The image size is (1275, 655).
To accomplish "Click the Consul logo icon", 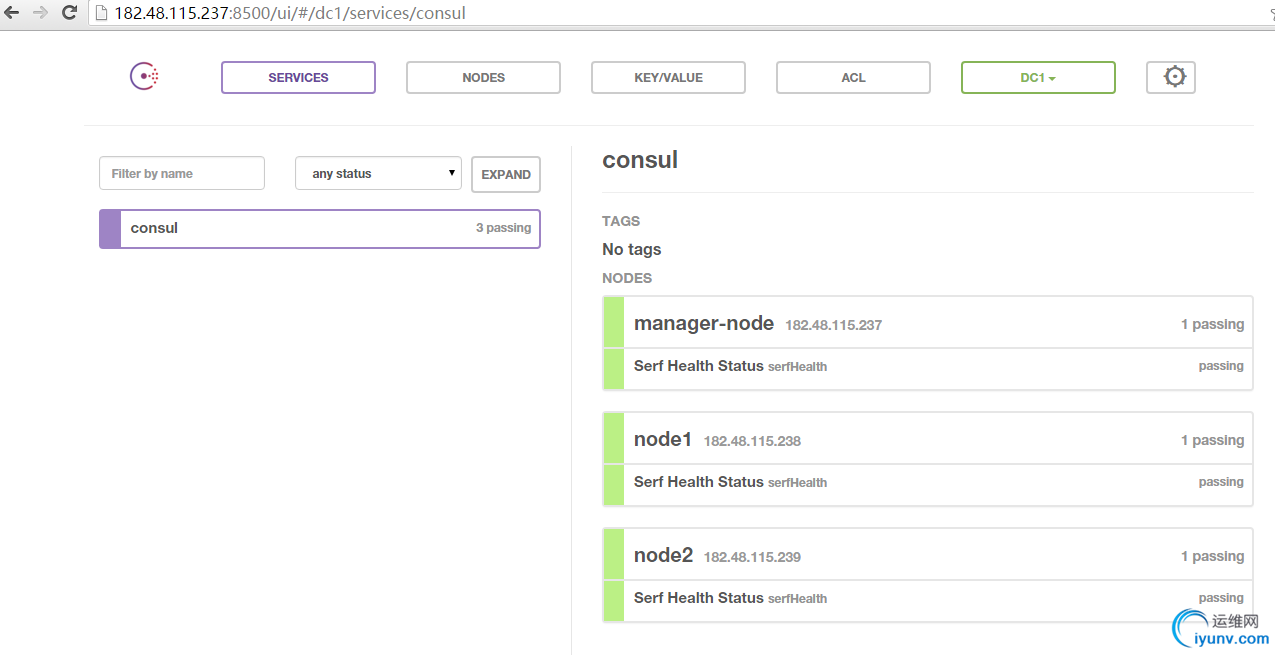I will pos(144,77).
